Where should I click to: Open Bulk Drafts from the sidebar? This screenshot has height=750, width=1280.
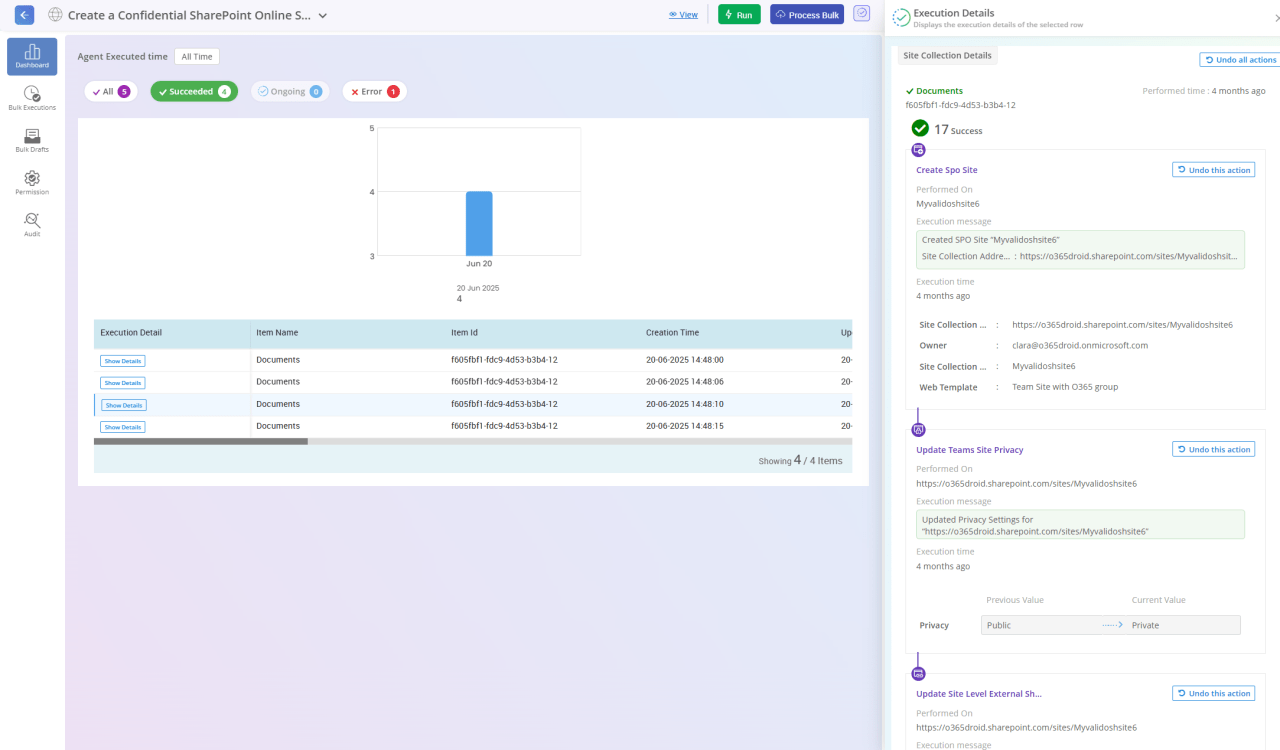31,139
